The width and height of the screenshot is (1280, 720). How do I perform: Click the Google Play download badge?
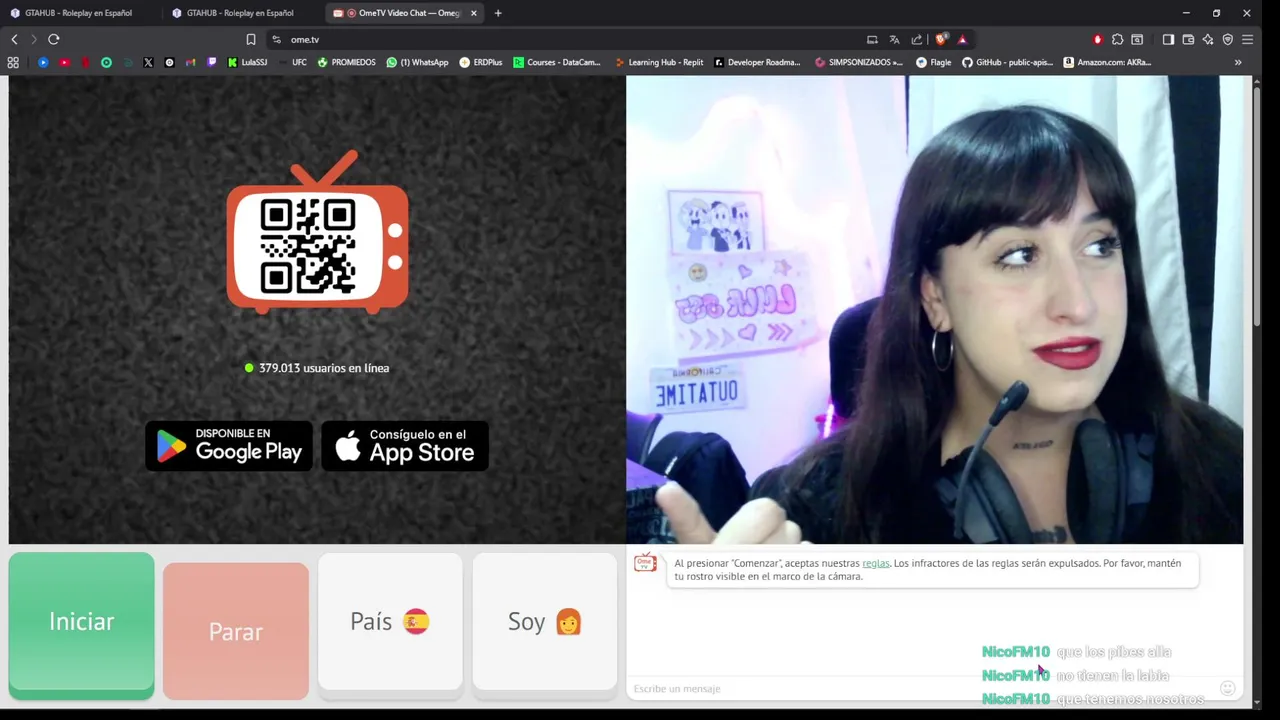[x=229, y=446]
